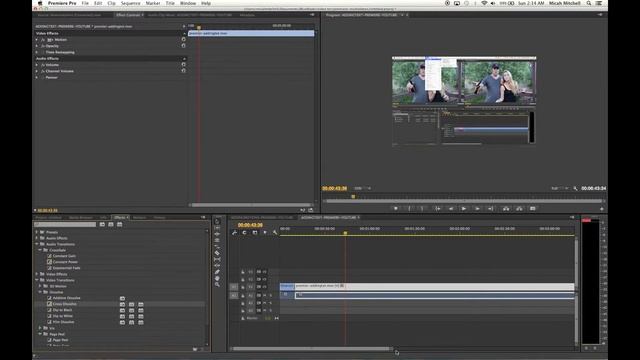This screenshot has width=640, height=360.
Task: Toggle Snap in the timeline header
Action: [244, 232]
